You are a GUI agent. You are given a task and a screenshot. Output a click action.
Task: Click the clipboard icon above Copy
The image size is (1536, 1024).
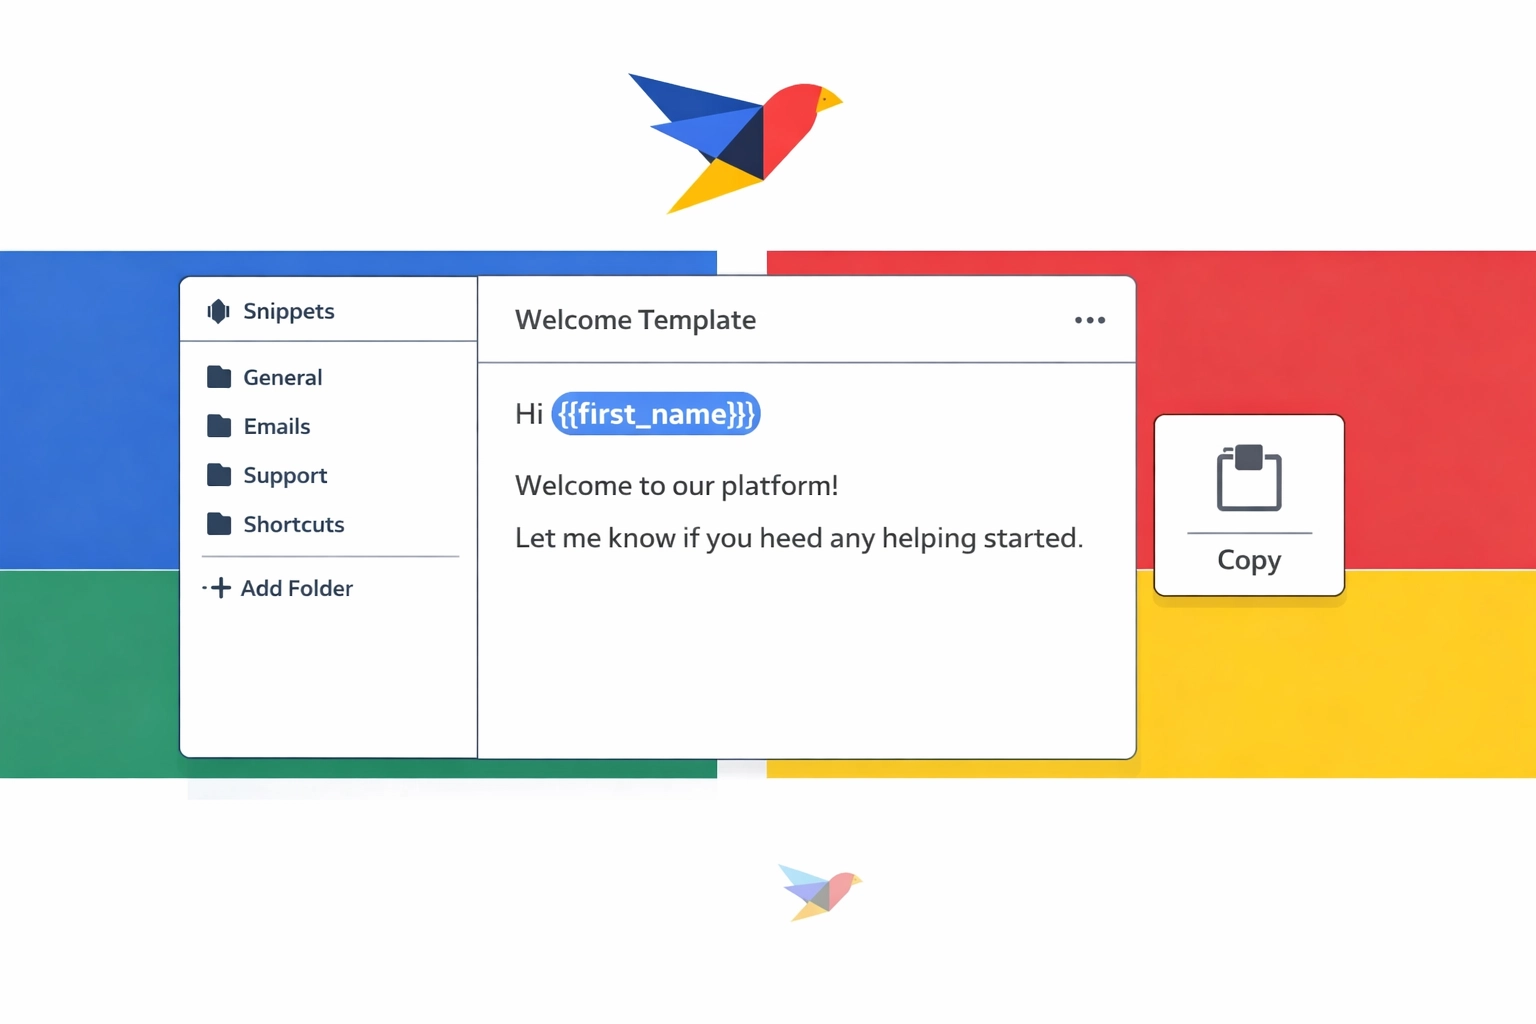point(1248,479)
